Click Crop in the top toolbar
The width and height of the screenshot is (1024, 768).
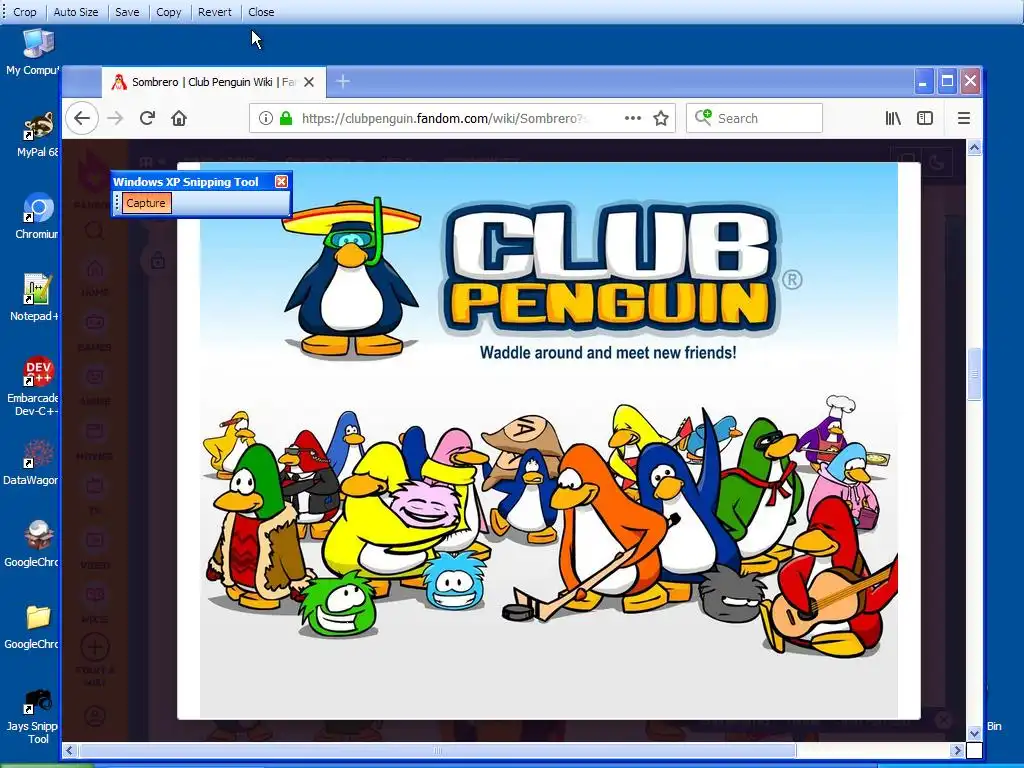pos(25,12)
